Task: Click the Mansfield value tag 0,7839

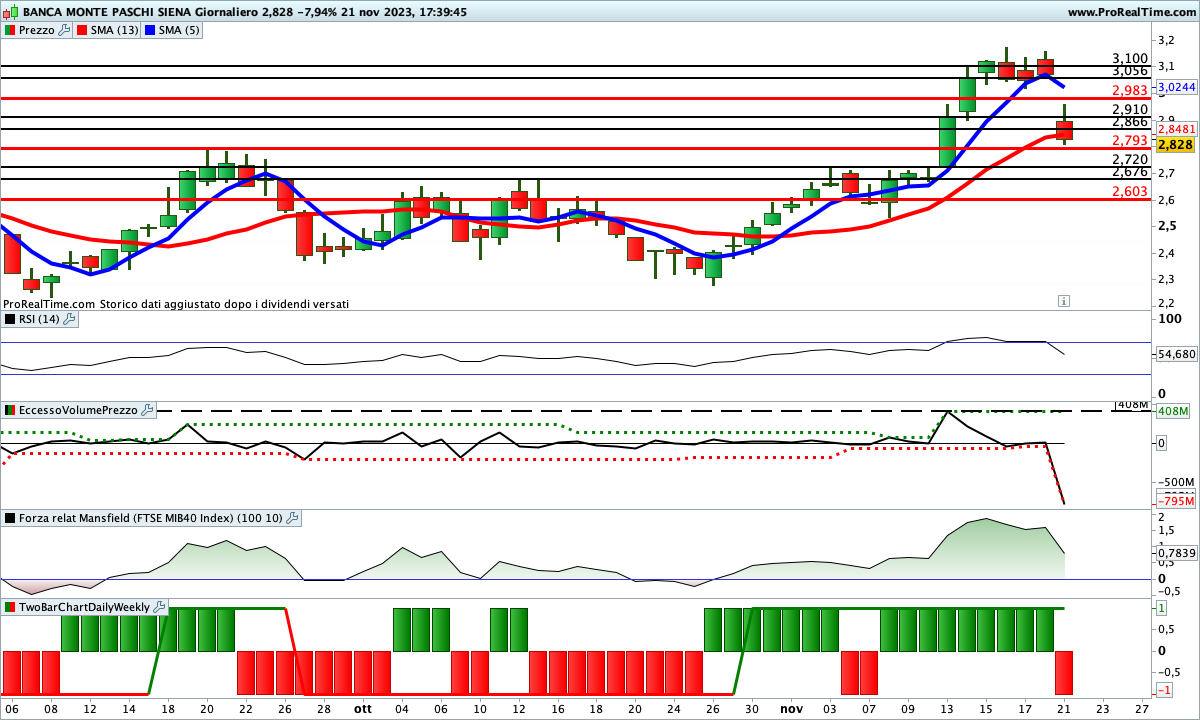Action: click(1176, 553)
